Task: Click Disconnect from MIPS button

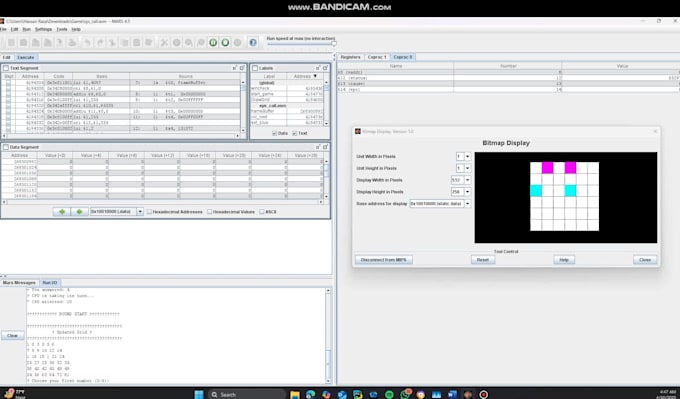Action: point(384,260)
